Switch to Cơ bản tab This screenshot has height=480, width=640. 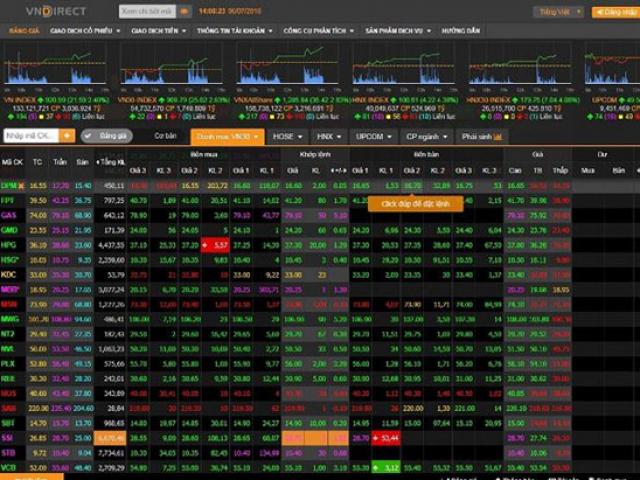coord(165,136)
